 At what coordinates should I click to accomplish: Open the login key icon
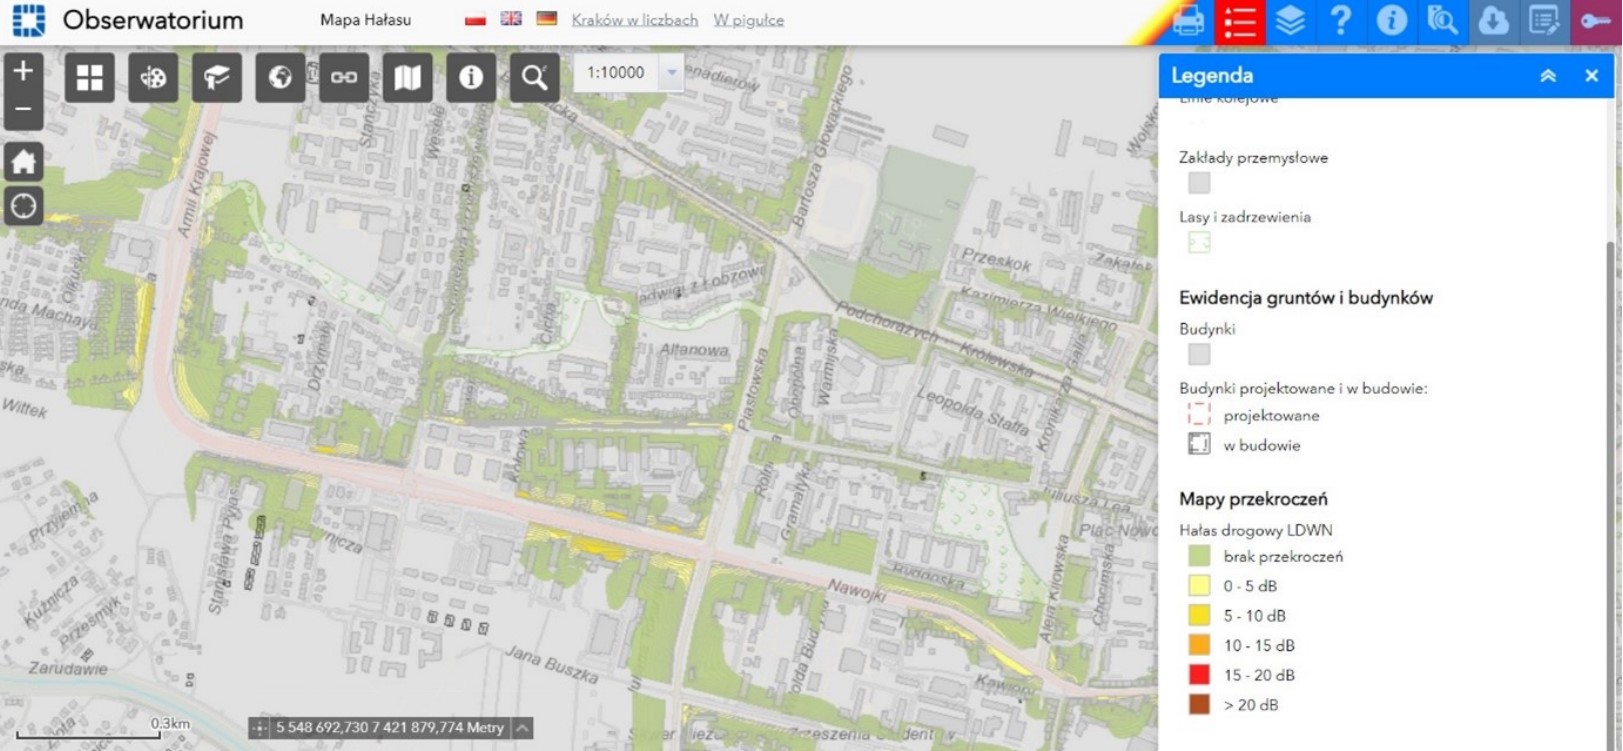pos(1595,21)
